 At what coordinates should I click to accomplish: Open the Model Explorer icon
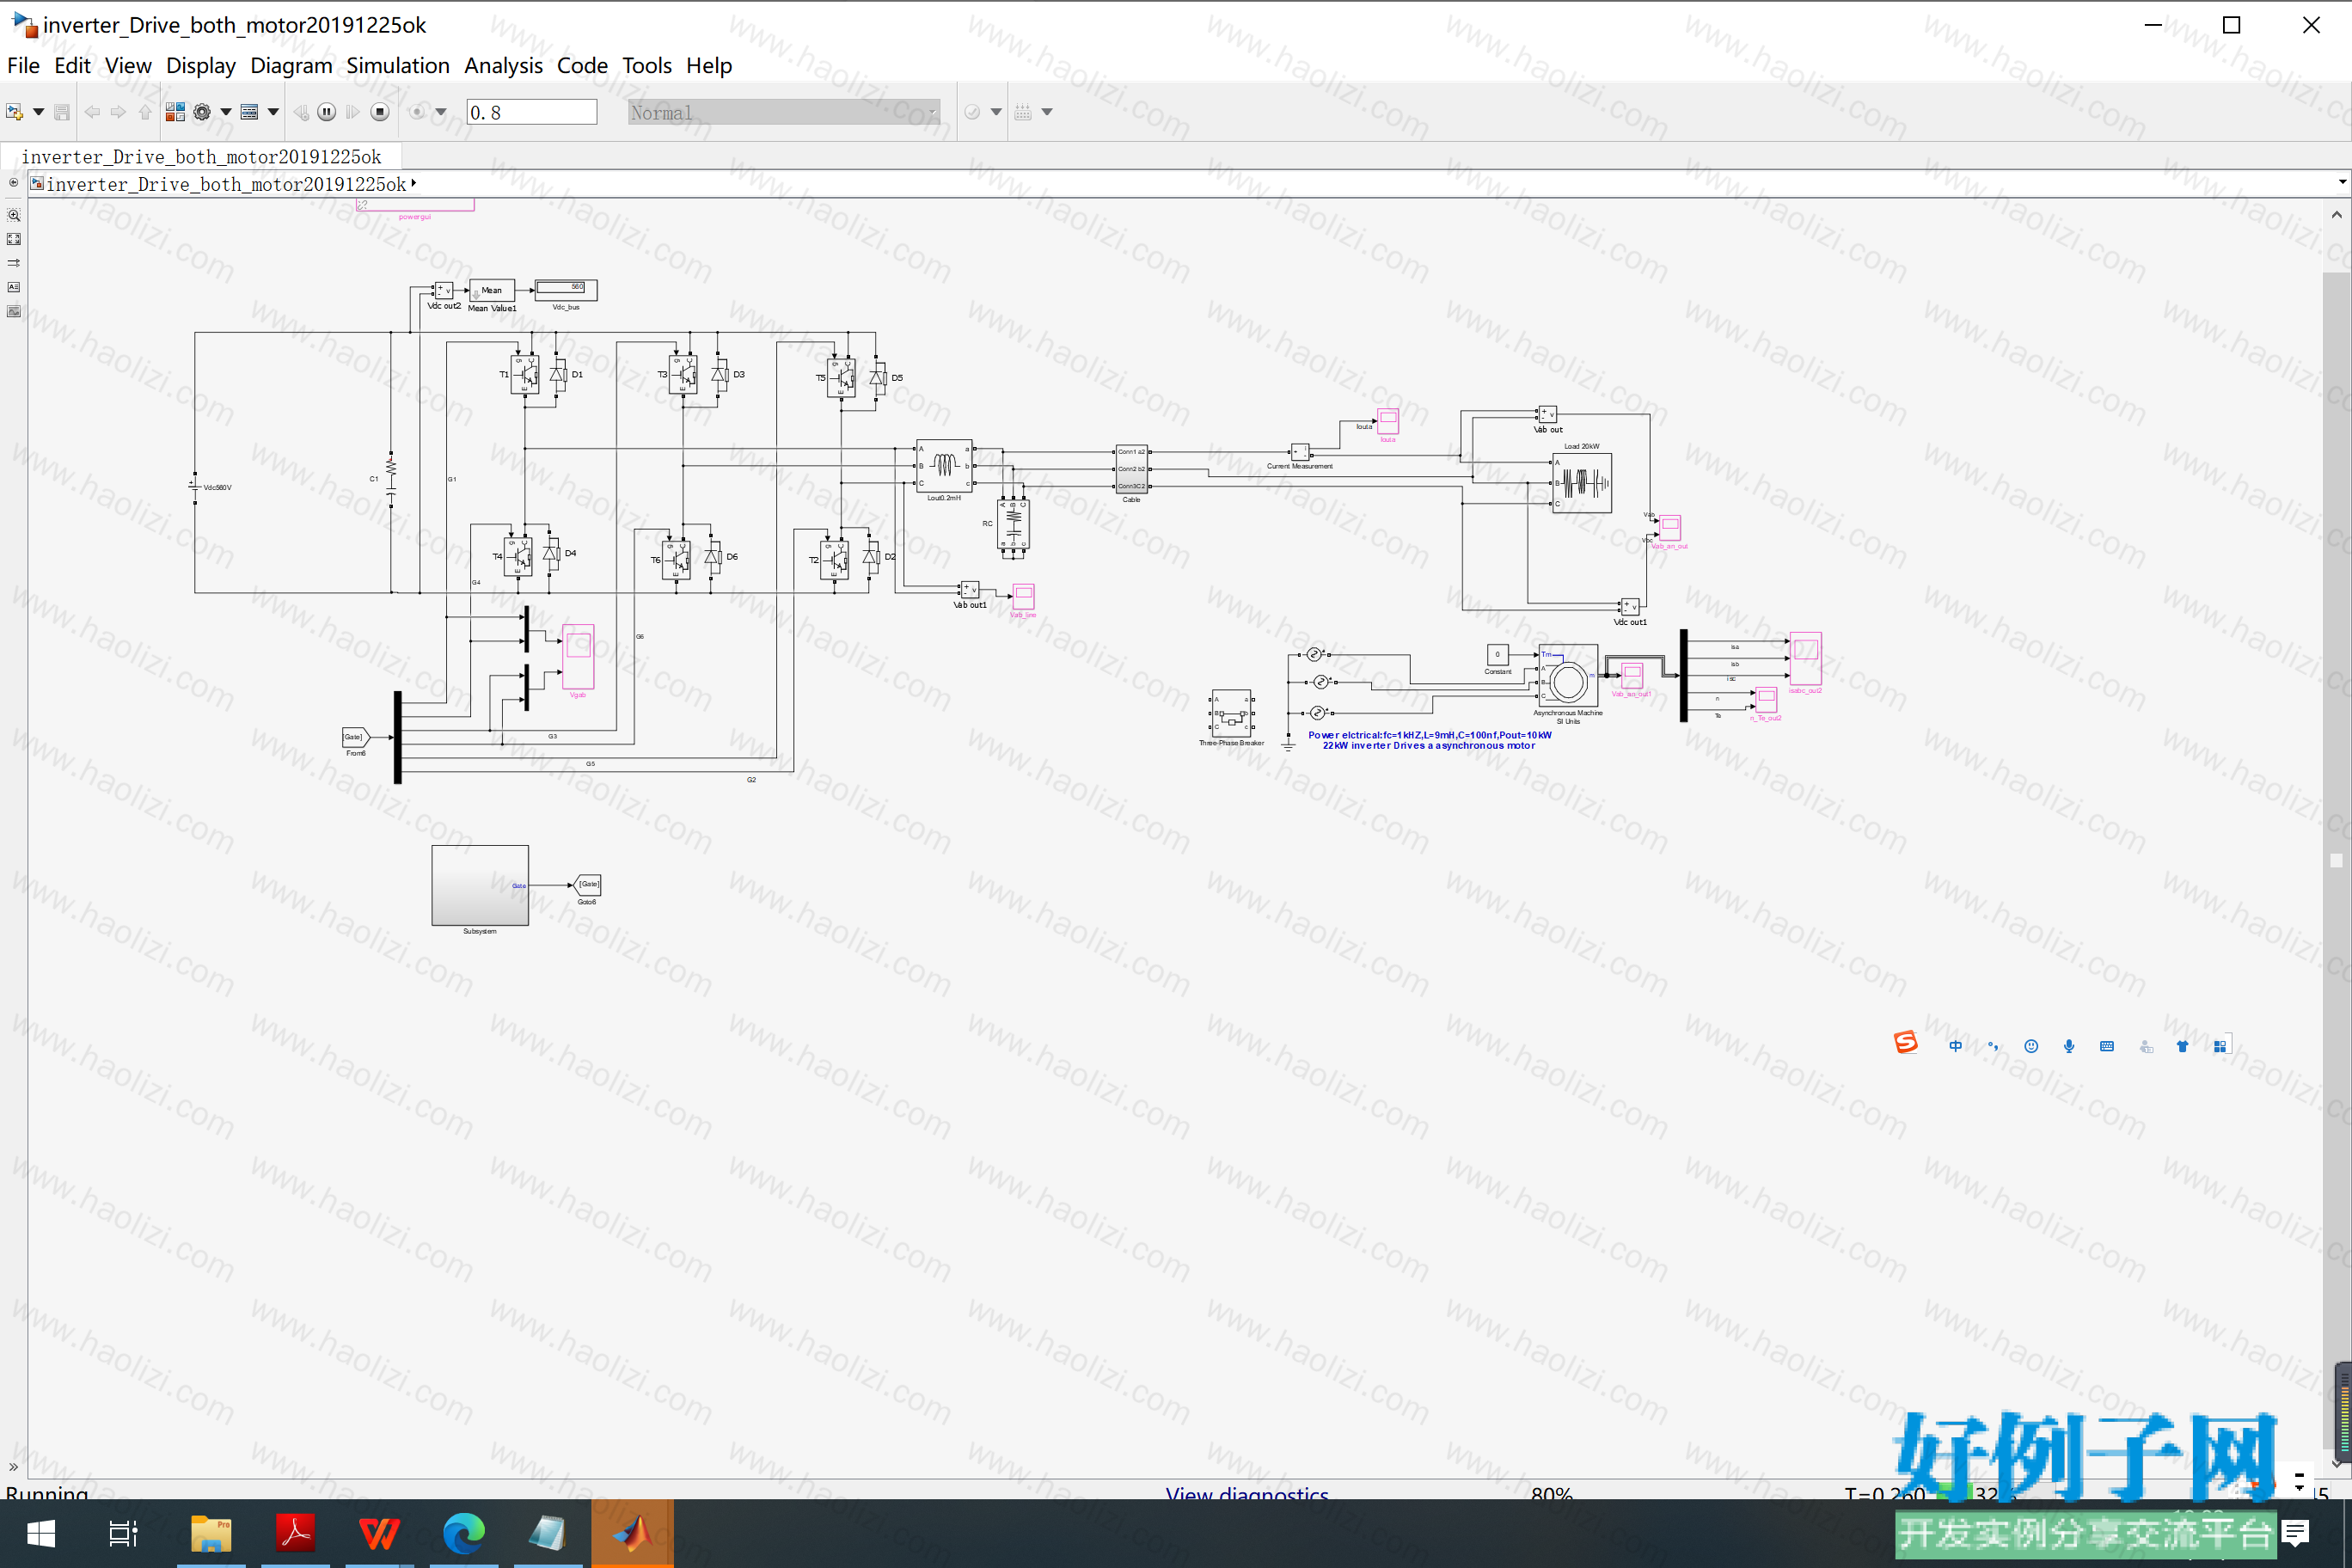pyautogui.click(x=250, y=112)
